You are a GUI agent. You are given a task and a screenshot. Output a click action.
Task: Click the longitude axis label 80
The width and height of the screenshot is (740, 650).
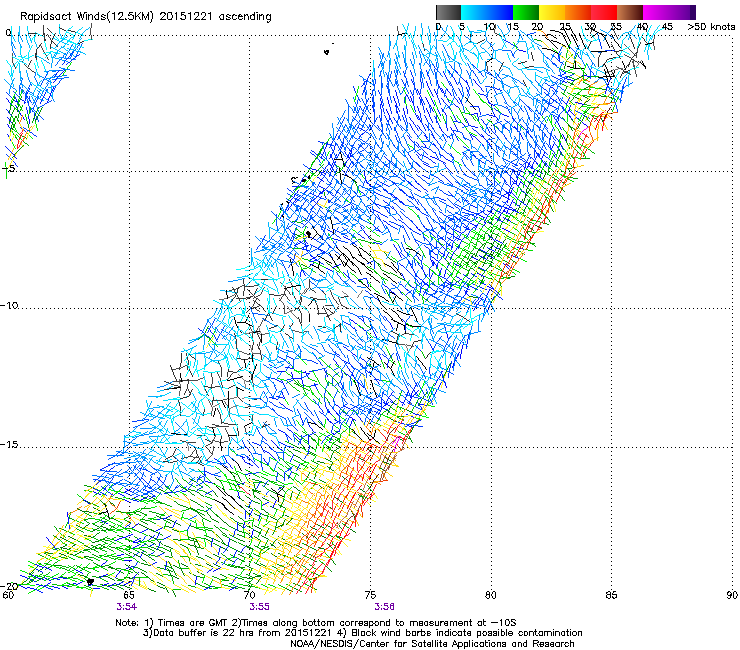[491, 595]
